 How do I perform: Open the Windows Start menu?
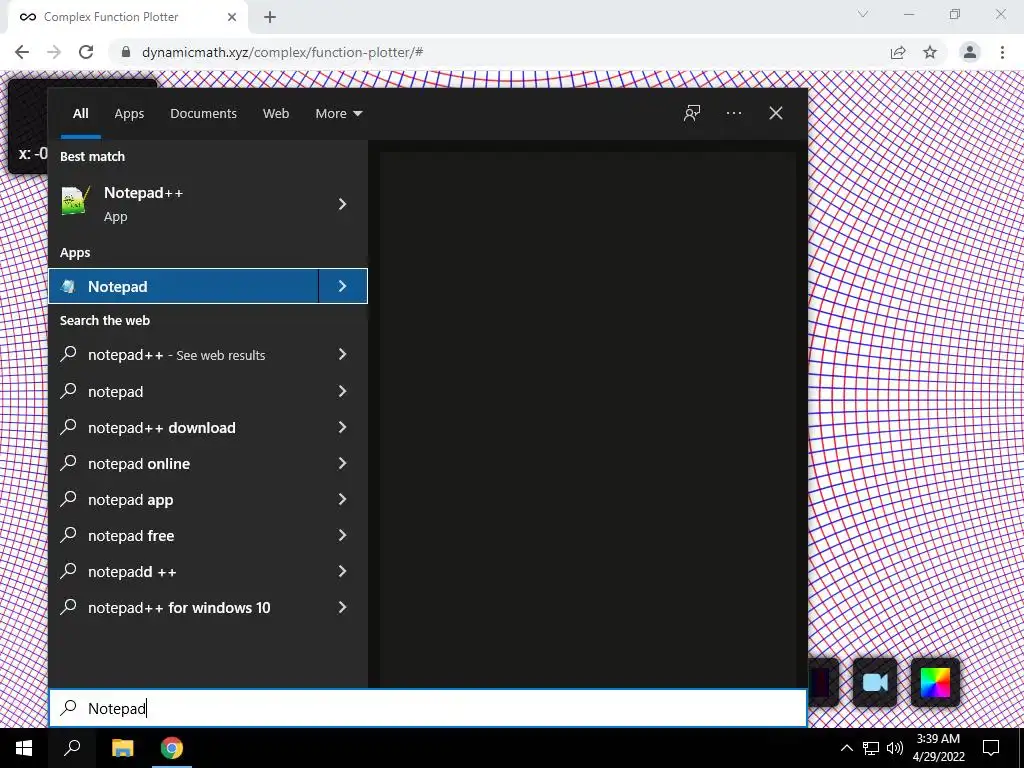pyautogui.click(x=24, y=748)
